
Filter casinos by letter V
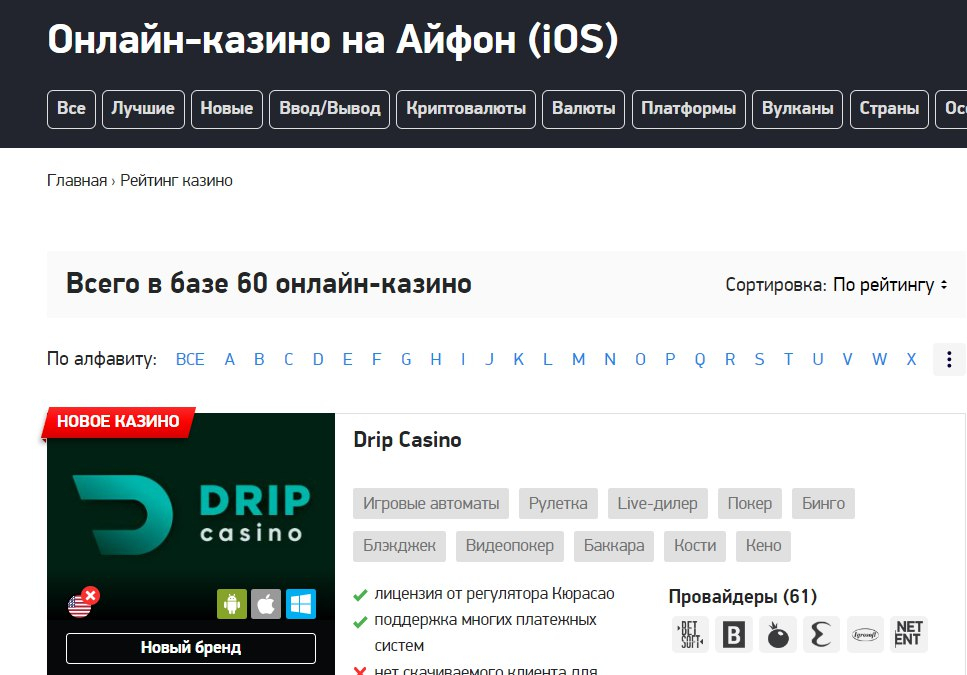(847, 359)
